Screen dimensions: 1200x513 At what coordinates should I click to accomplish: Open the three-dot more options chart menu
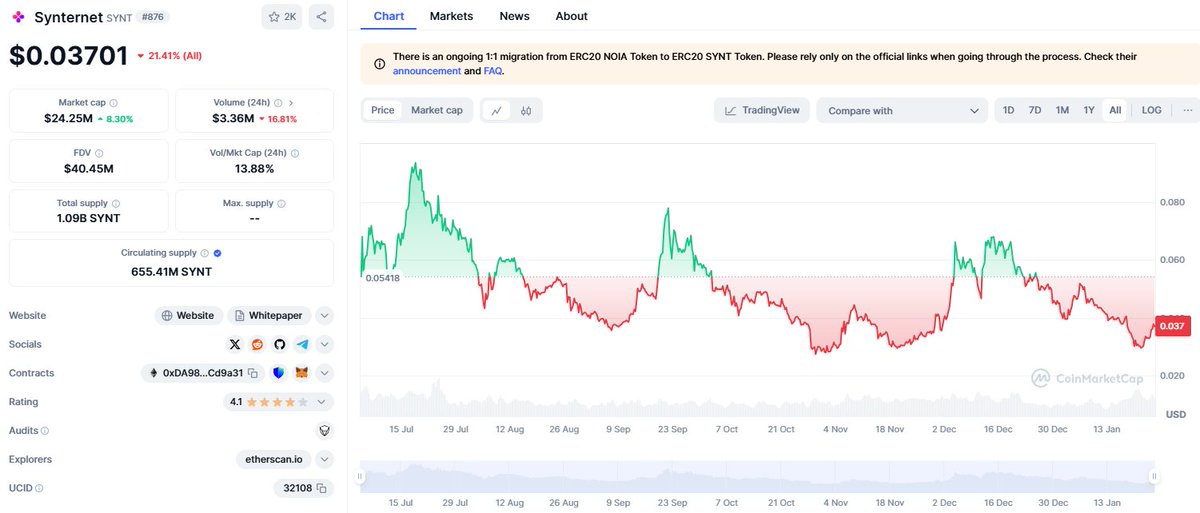pos(1187,110)
